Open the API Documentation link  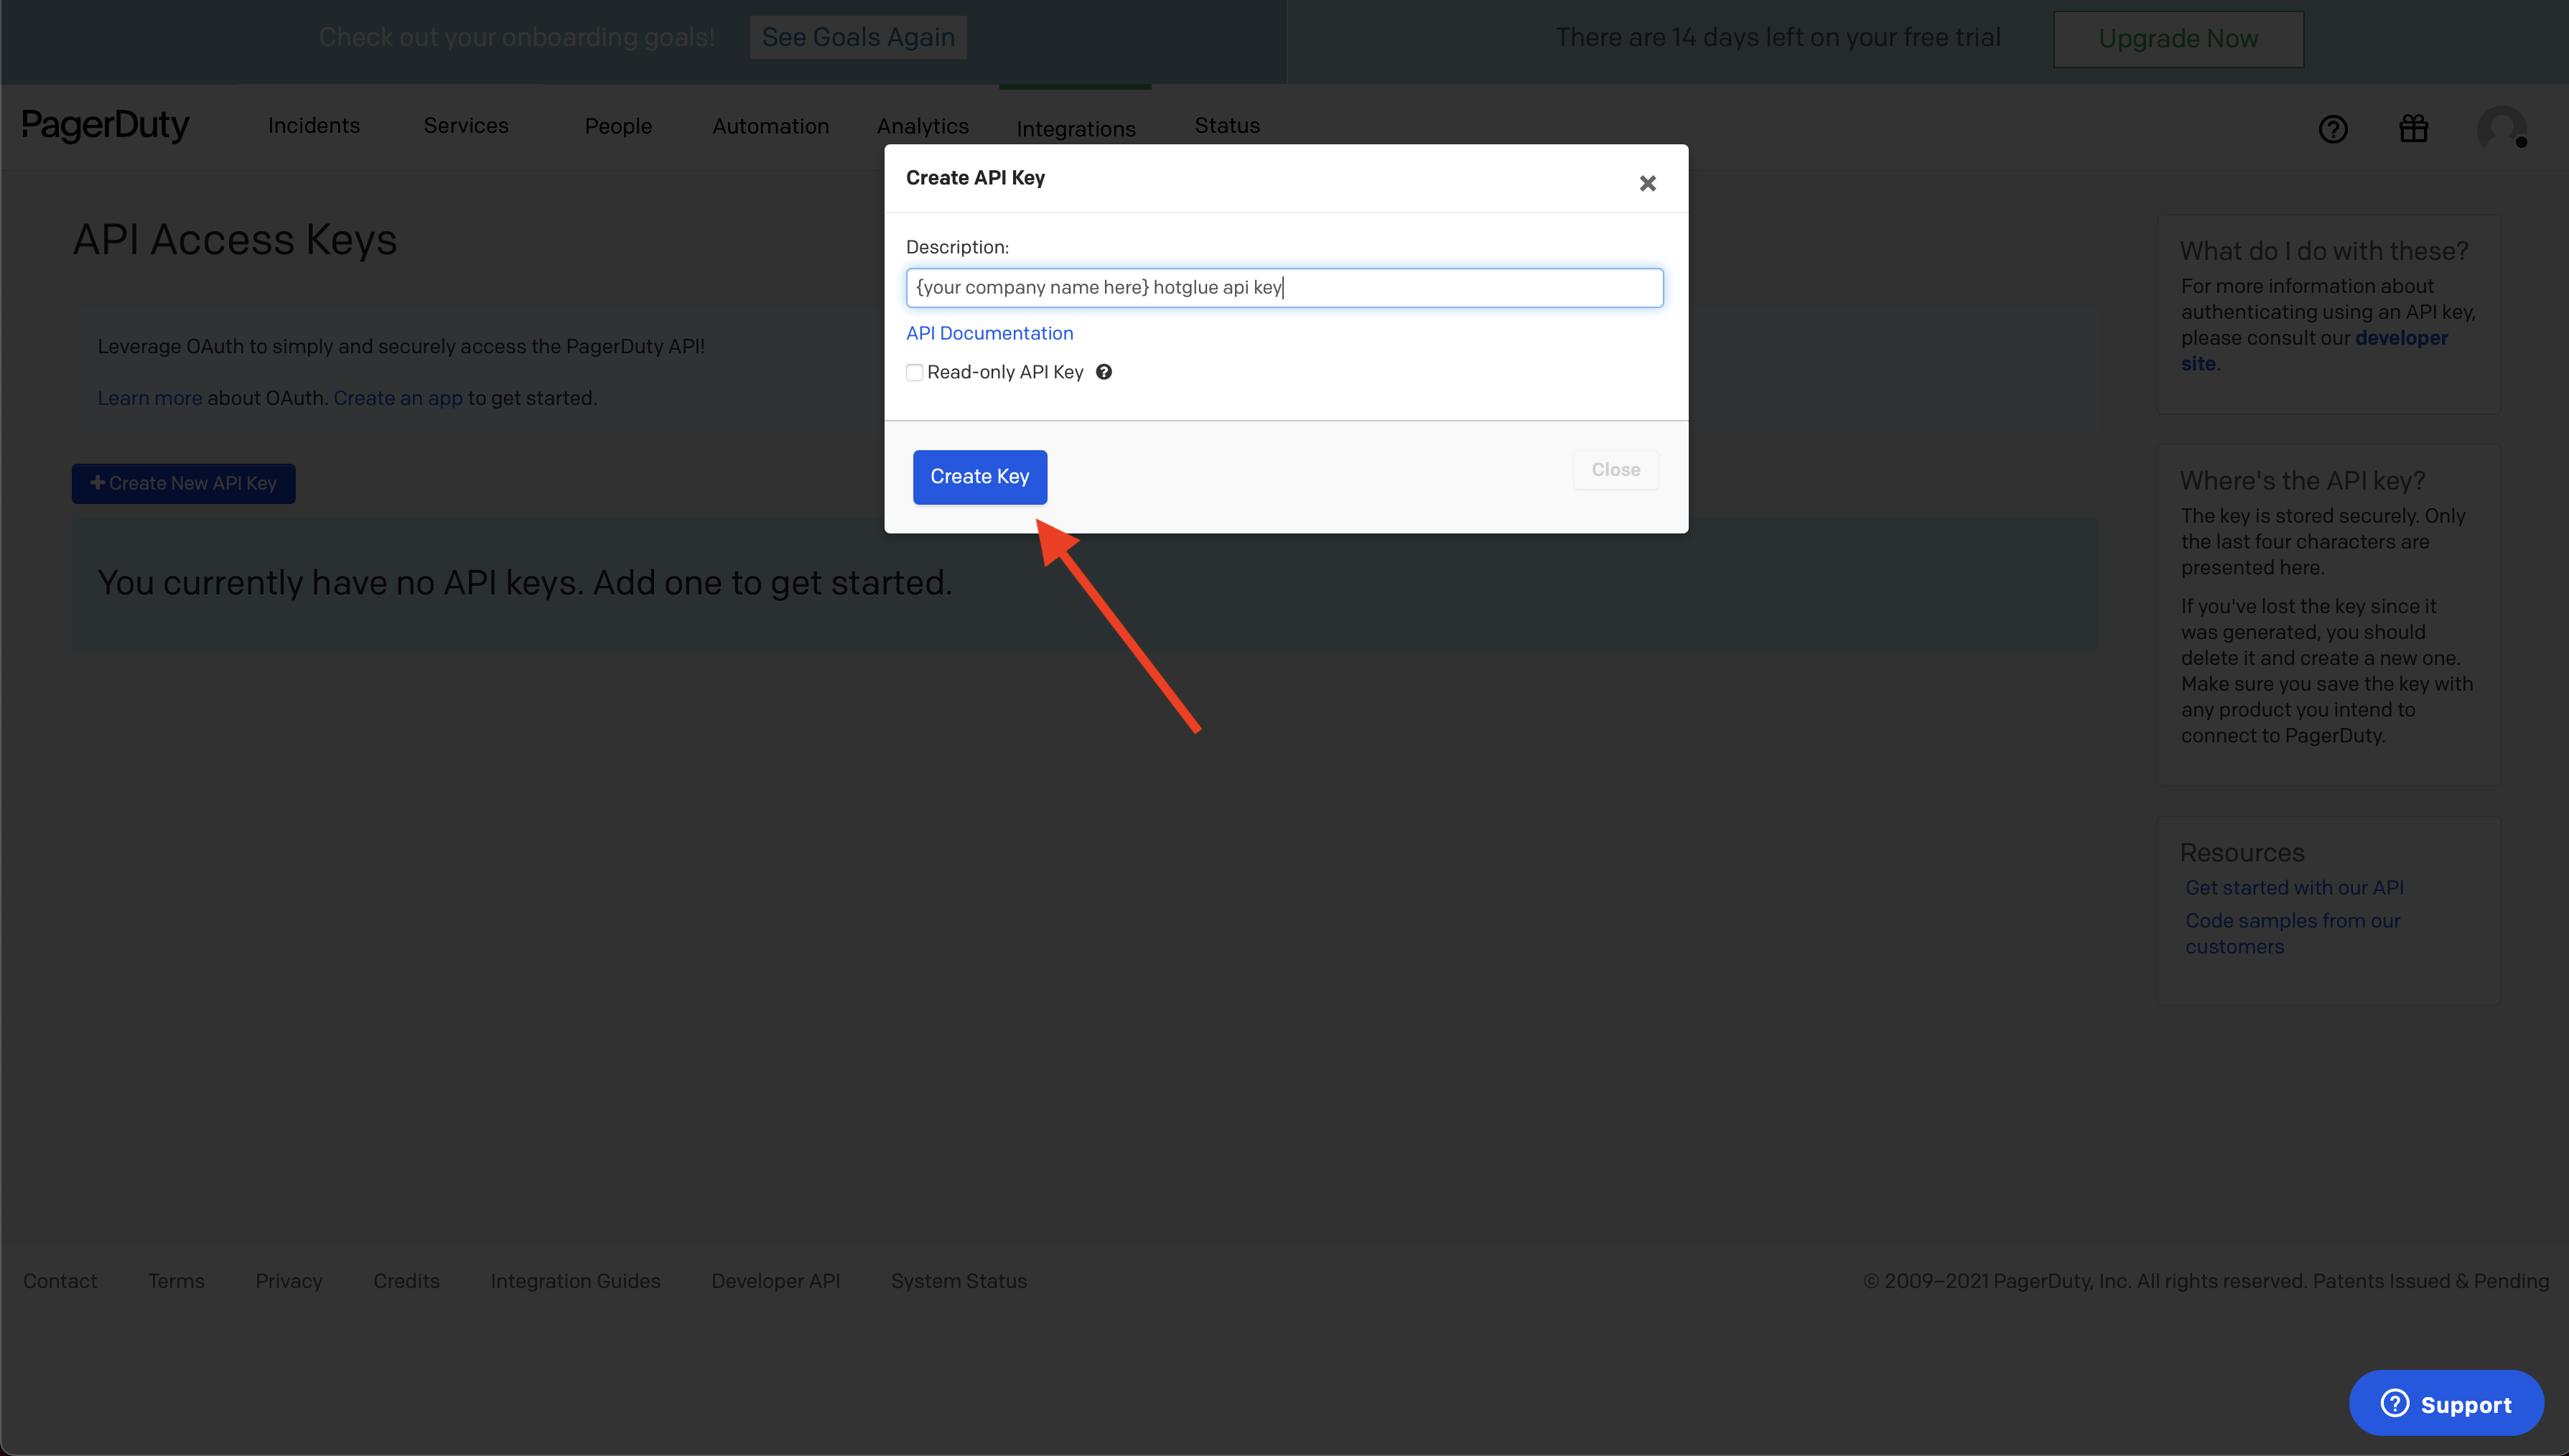(989, 333)
